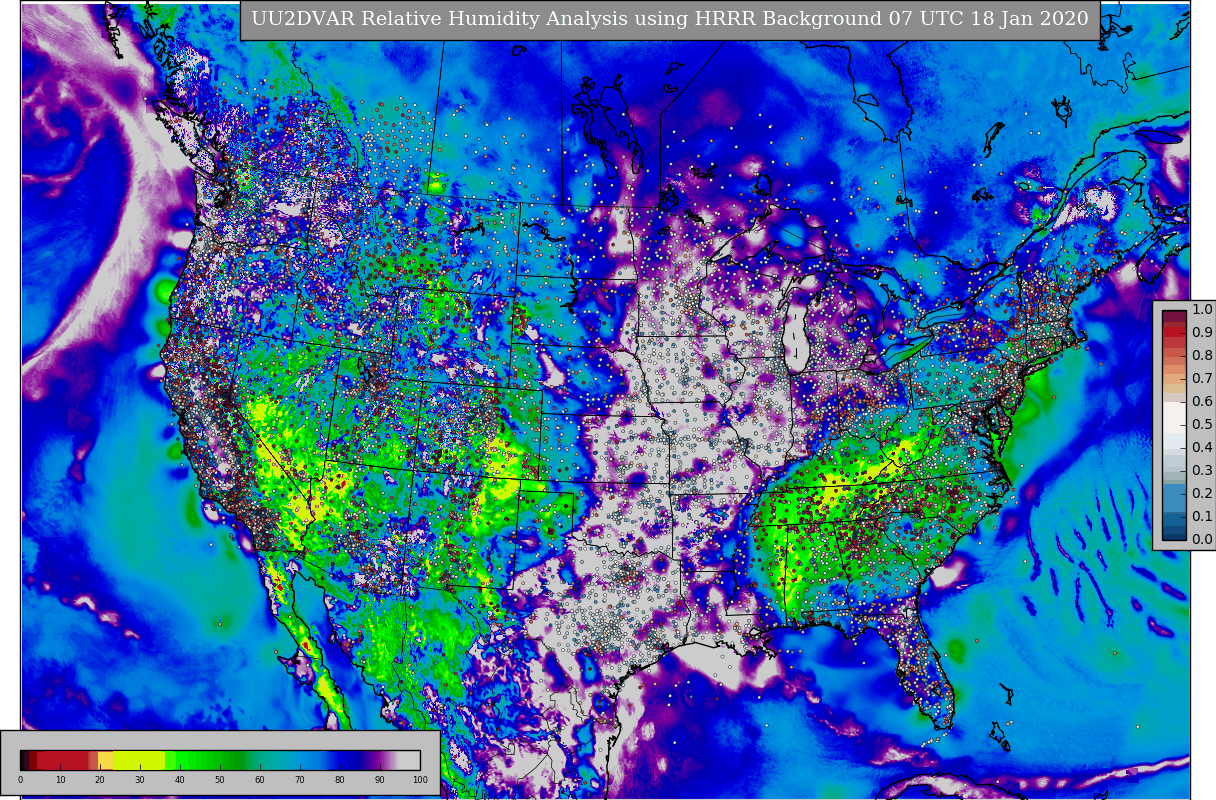Click the 80 tick label on humidity colorbar
This screenshot has height=800, width=1216.
pos(340,780)
